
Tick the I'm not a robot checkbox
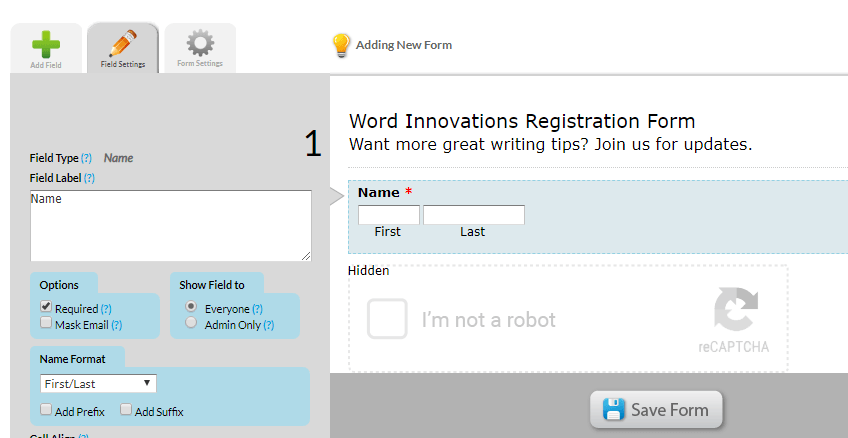tap(387, 318)
